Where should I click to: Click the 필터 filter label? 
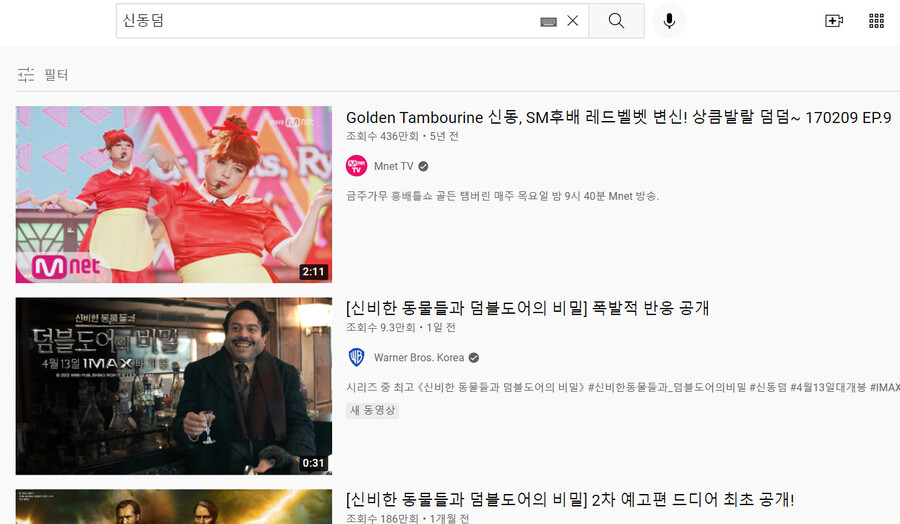click(x=56, y=75)
